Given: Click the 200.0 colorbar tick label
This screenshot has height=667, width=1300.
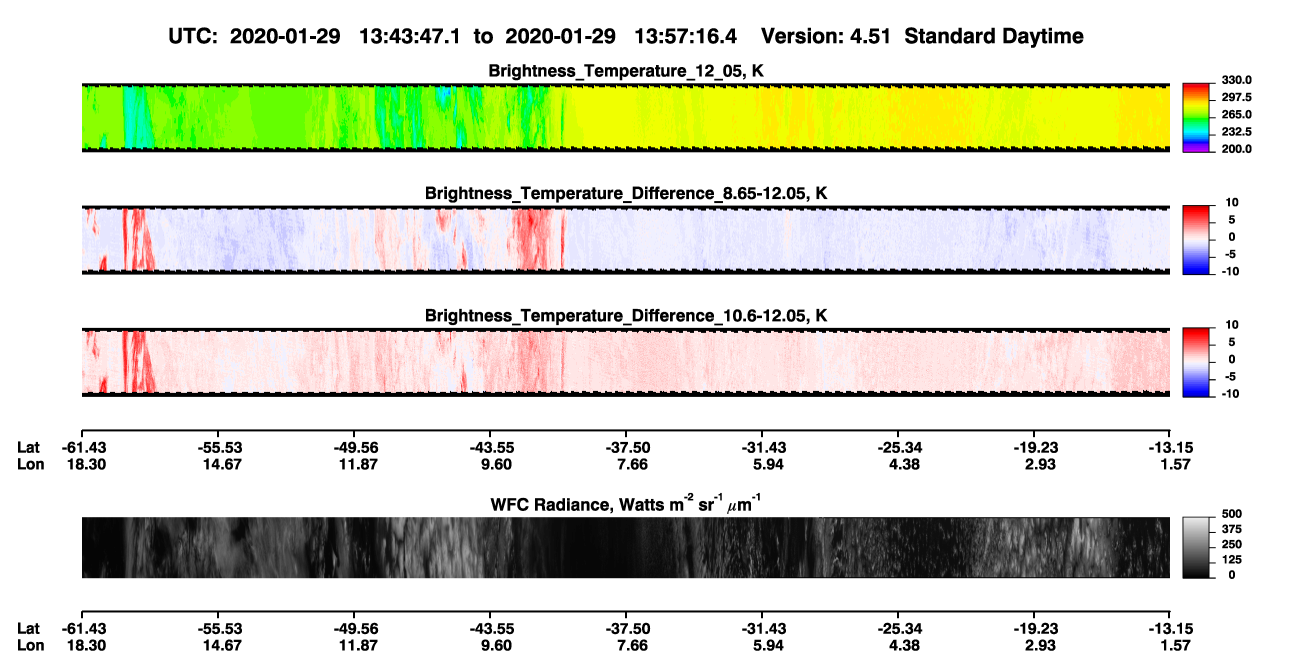Looking at the screenshot, I should click(1238, 149).
